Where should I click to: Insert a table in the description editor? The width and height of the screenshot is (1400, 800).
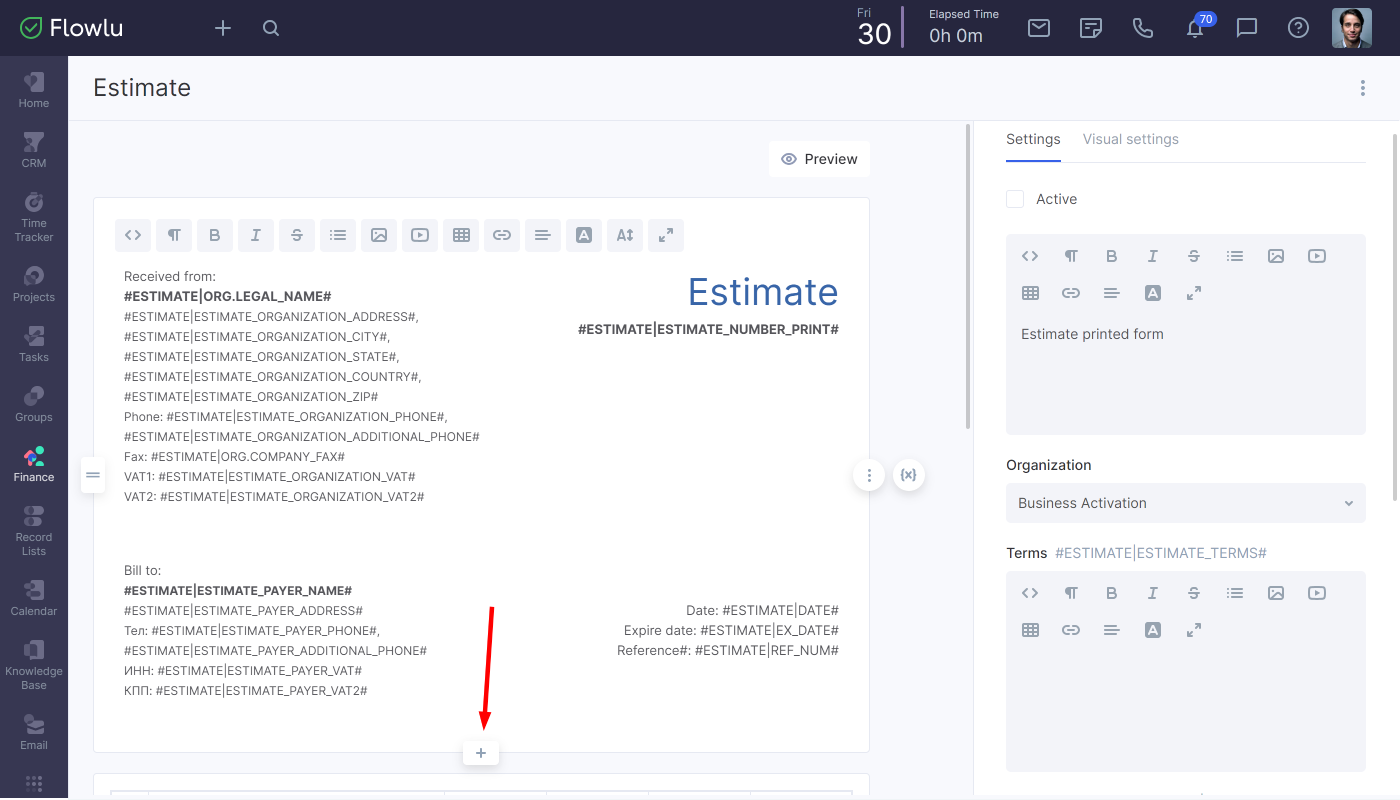coord(1030,293)
